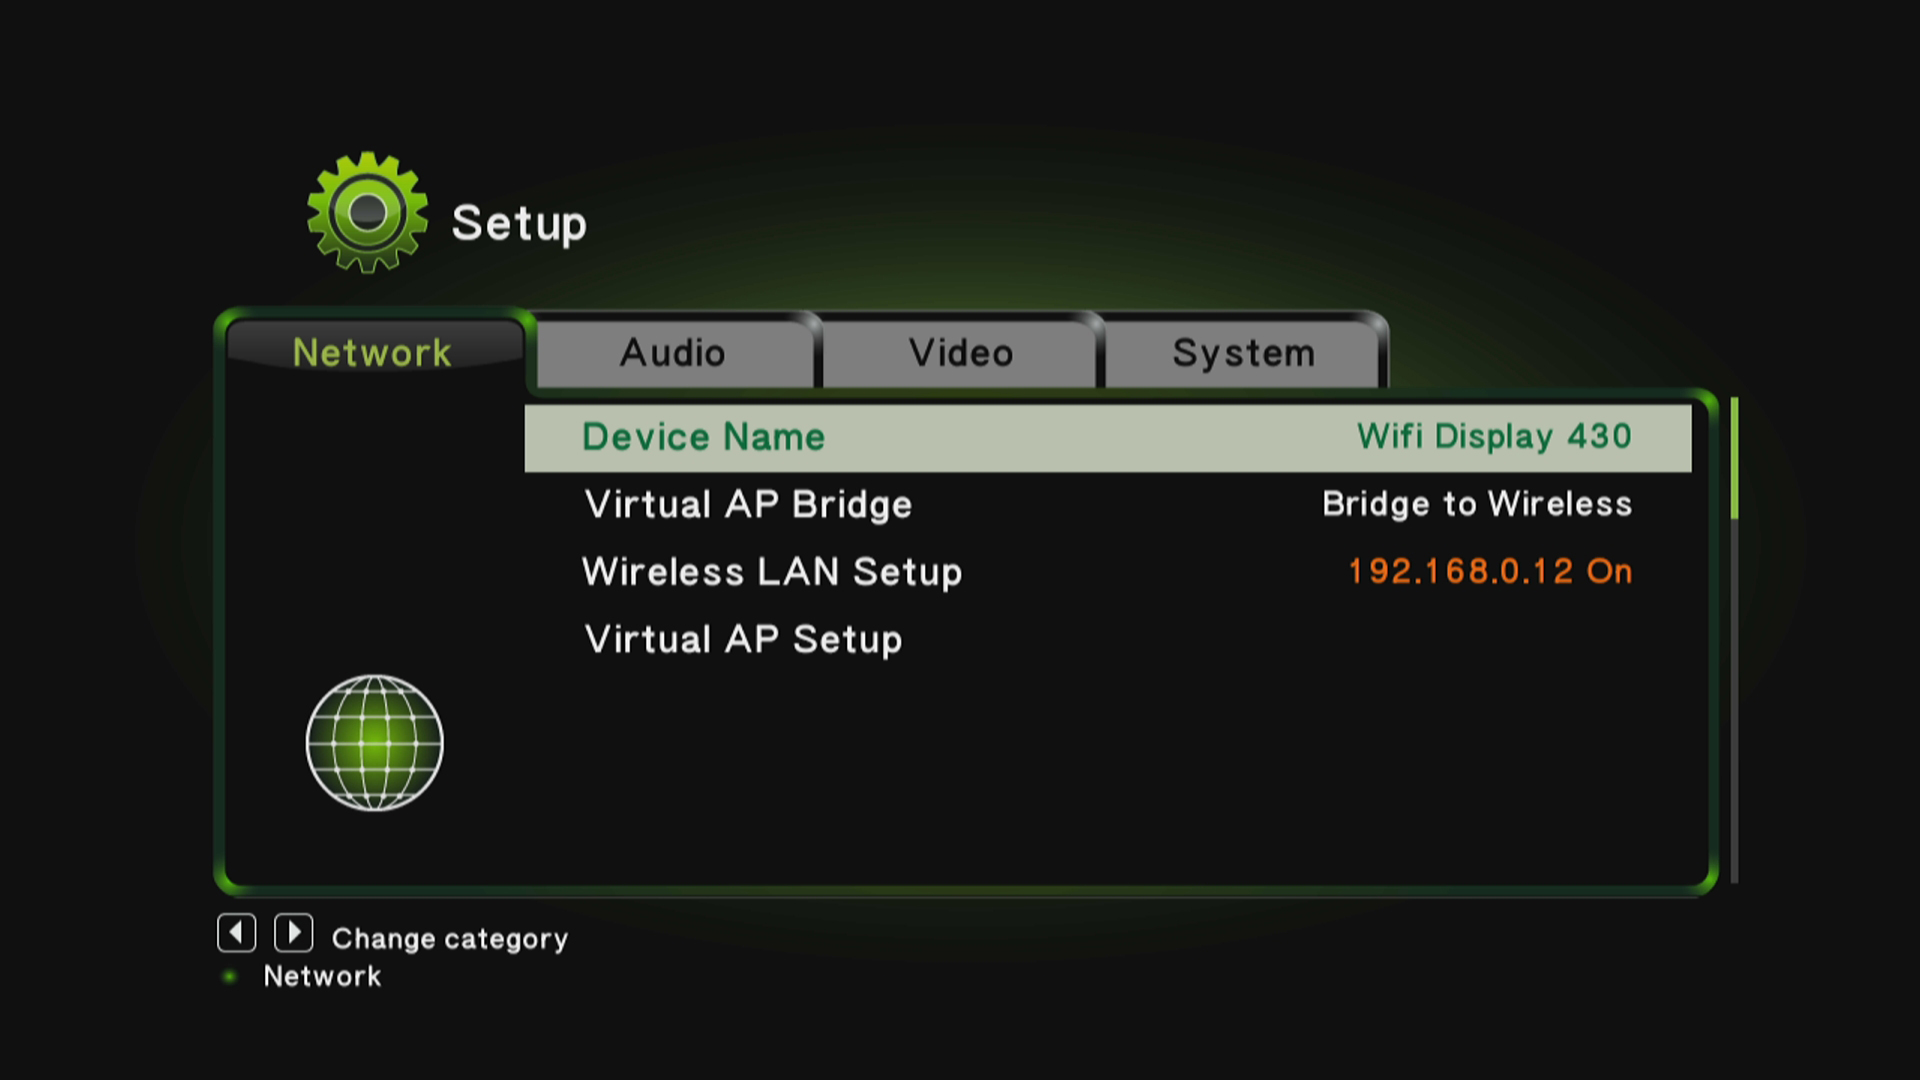This screenshot has height=1080, width=1920.
Task: Click the green dot beside Network hint
Action: click(230, 976)
